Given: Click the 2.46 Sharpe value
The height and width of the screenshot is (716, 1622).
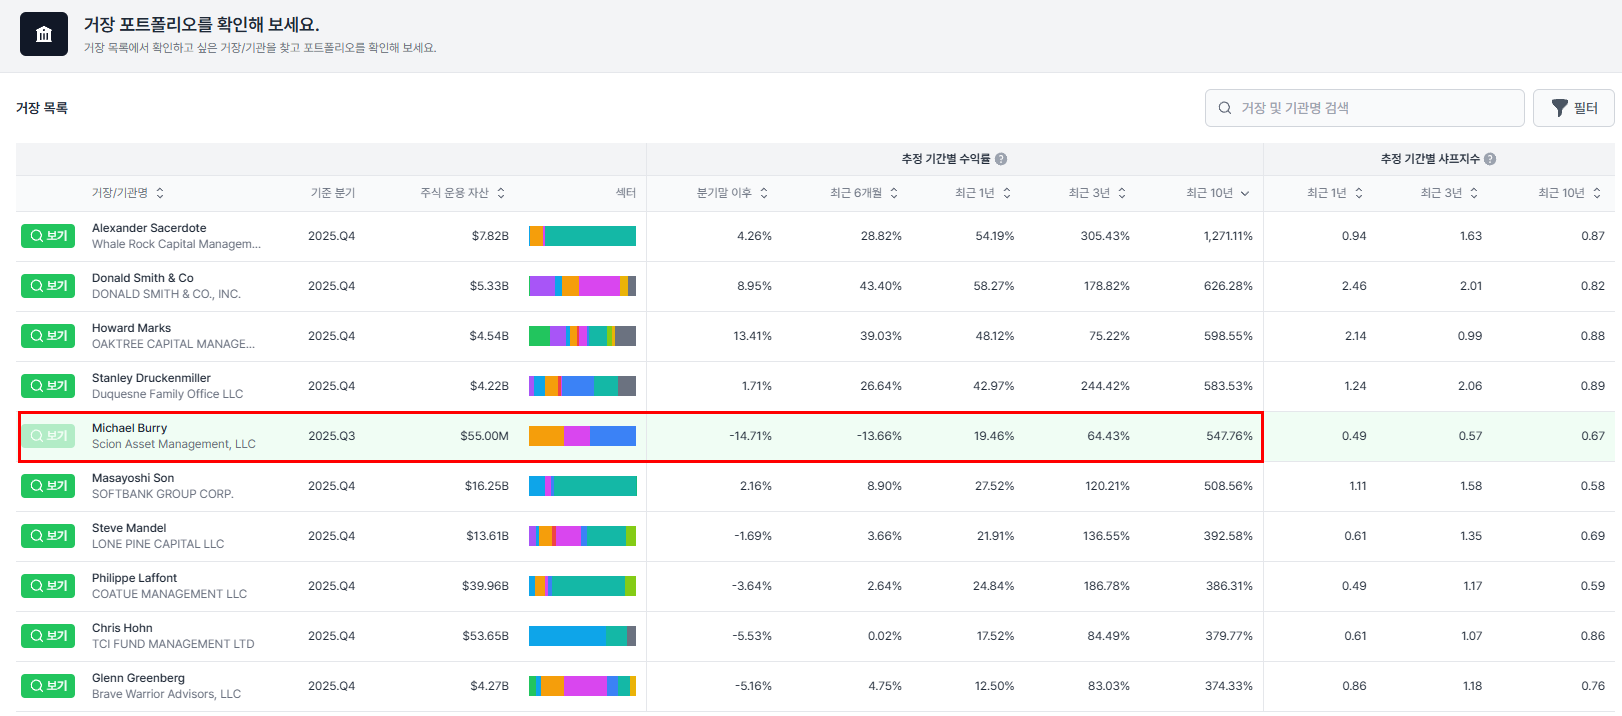Looking at the screenshot, I should click(1354, 286).
